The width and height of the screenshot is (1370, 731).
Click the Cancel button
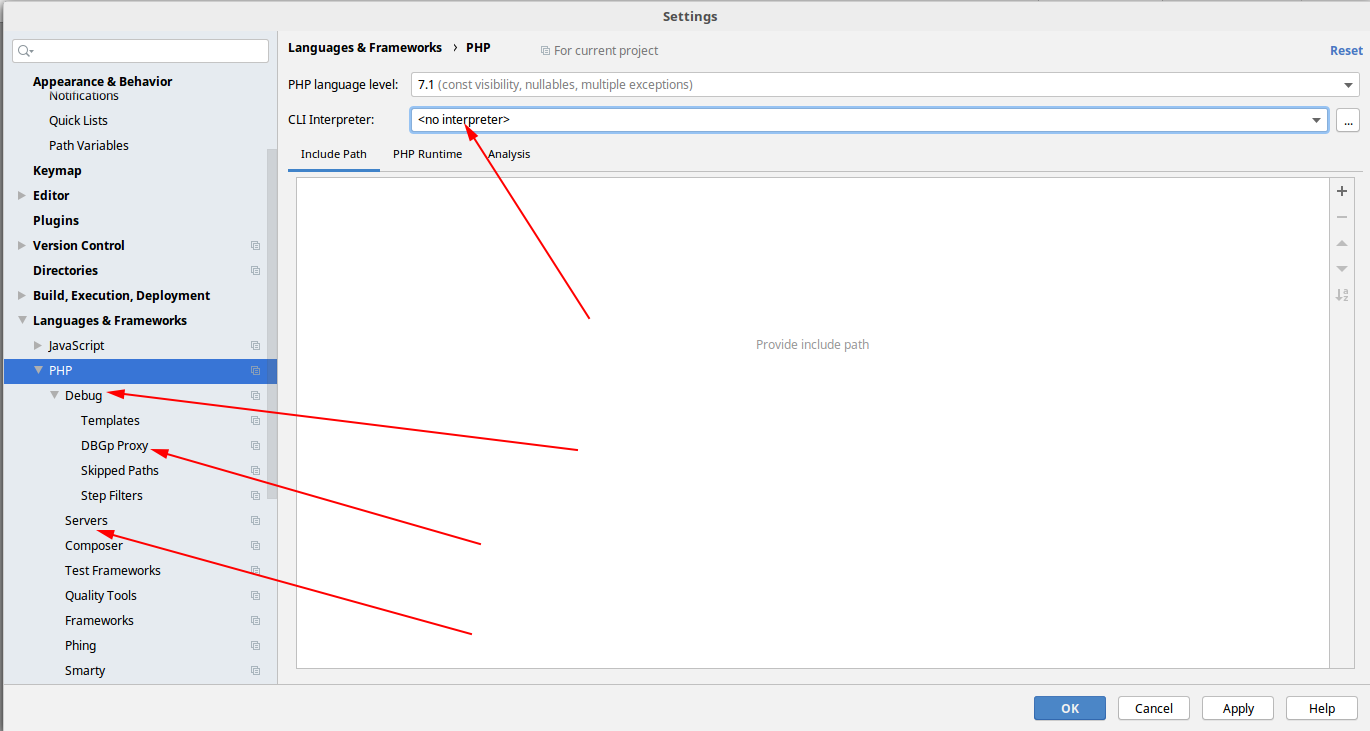(1154, 708)
